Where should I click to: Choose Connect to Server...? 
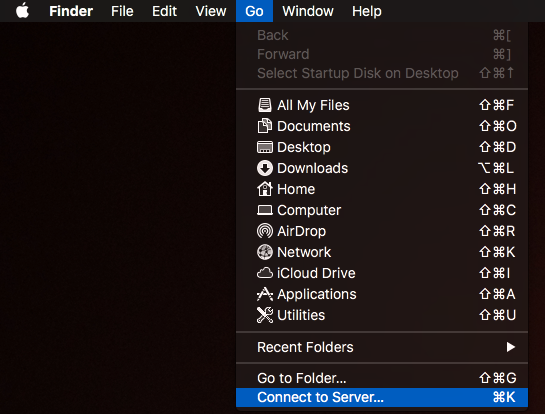(382, 397)
